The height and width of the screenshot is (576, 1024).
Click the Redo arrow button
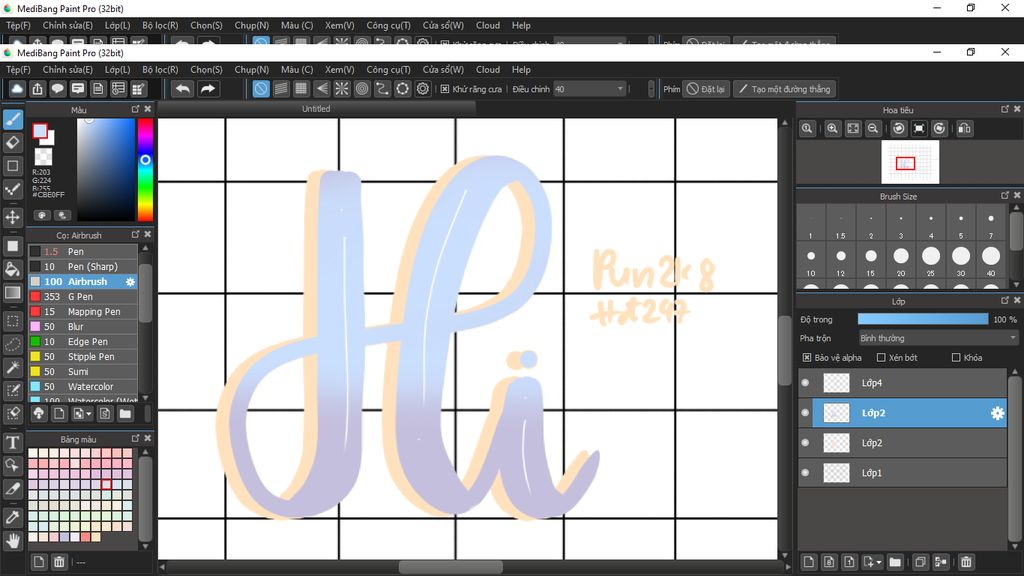[x=208, y=89]
